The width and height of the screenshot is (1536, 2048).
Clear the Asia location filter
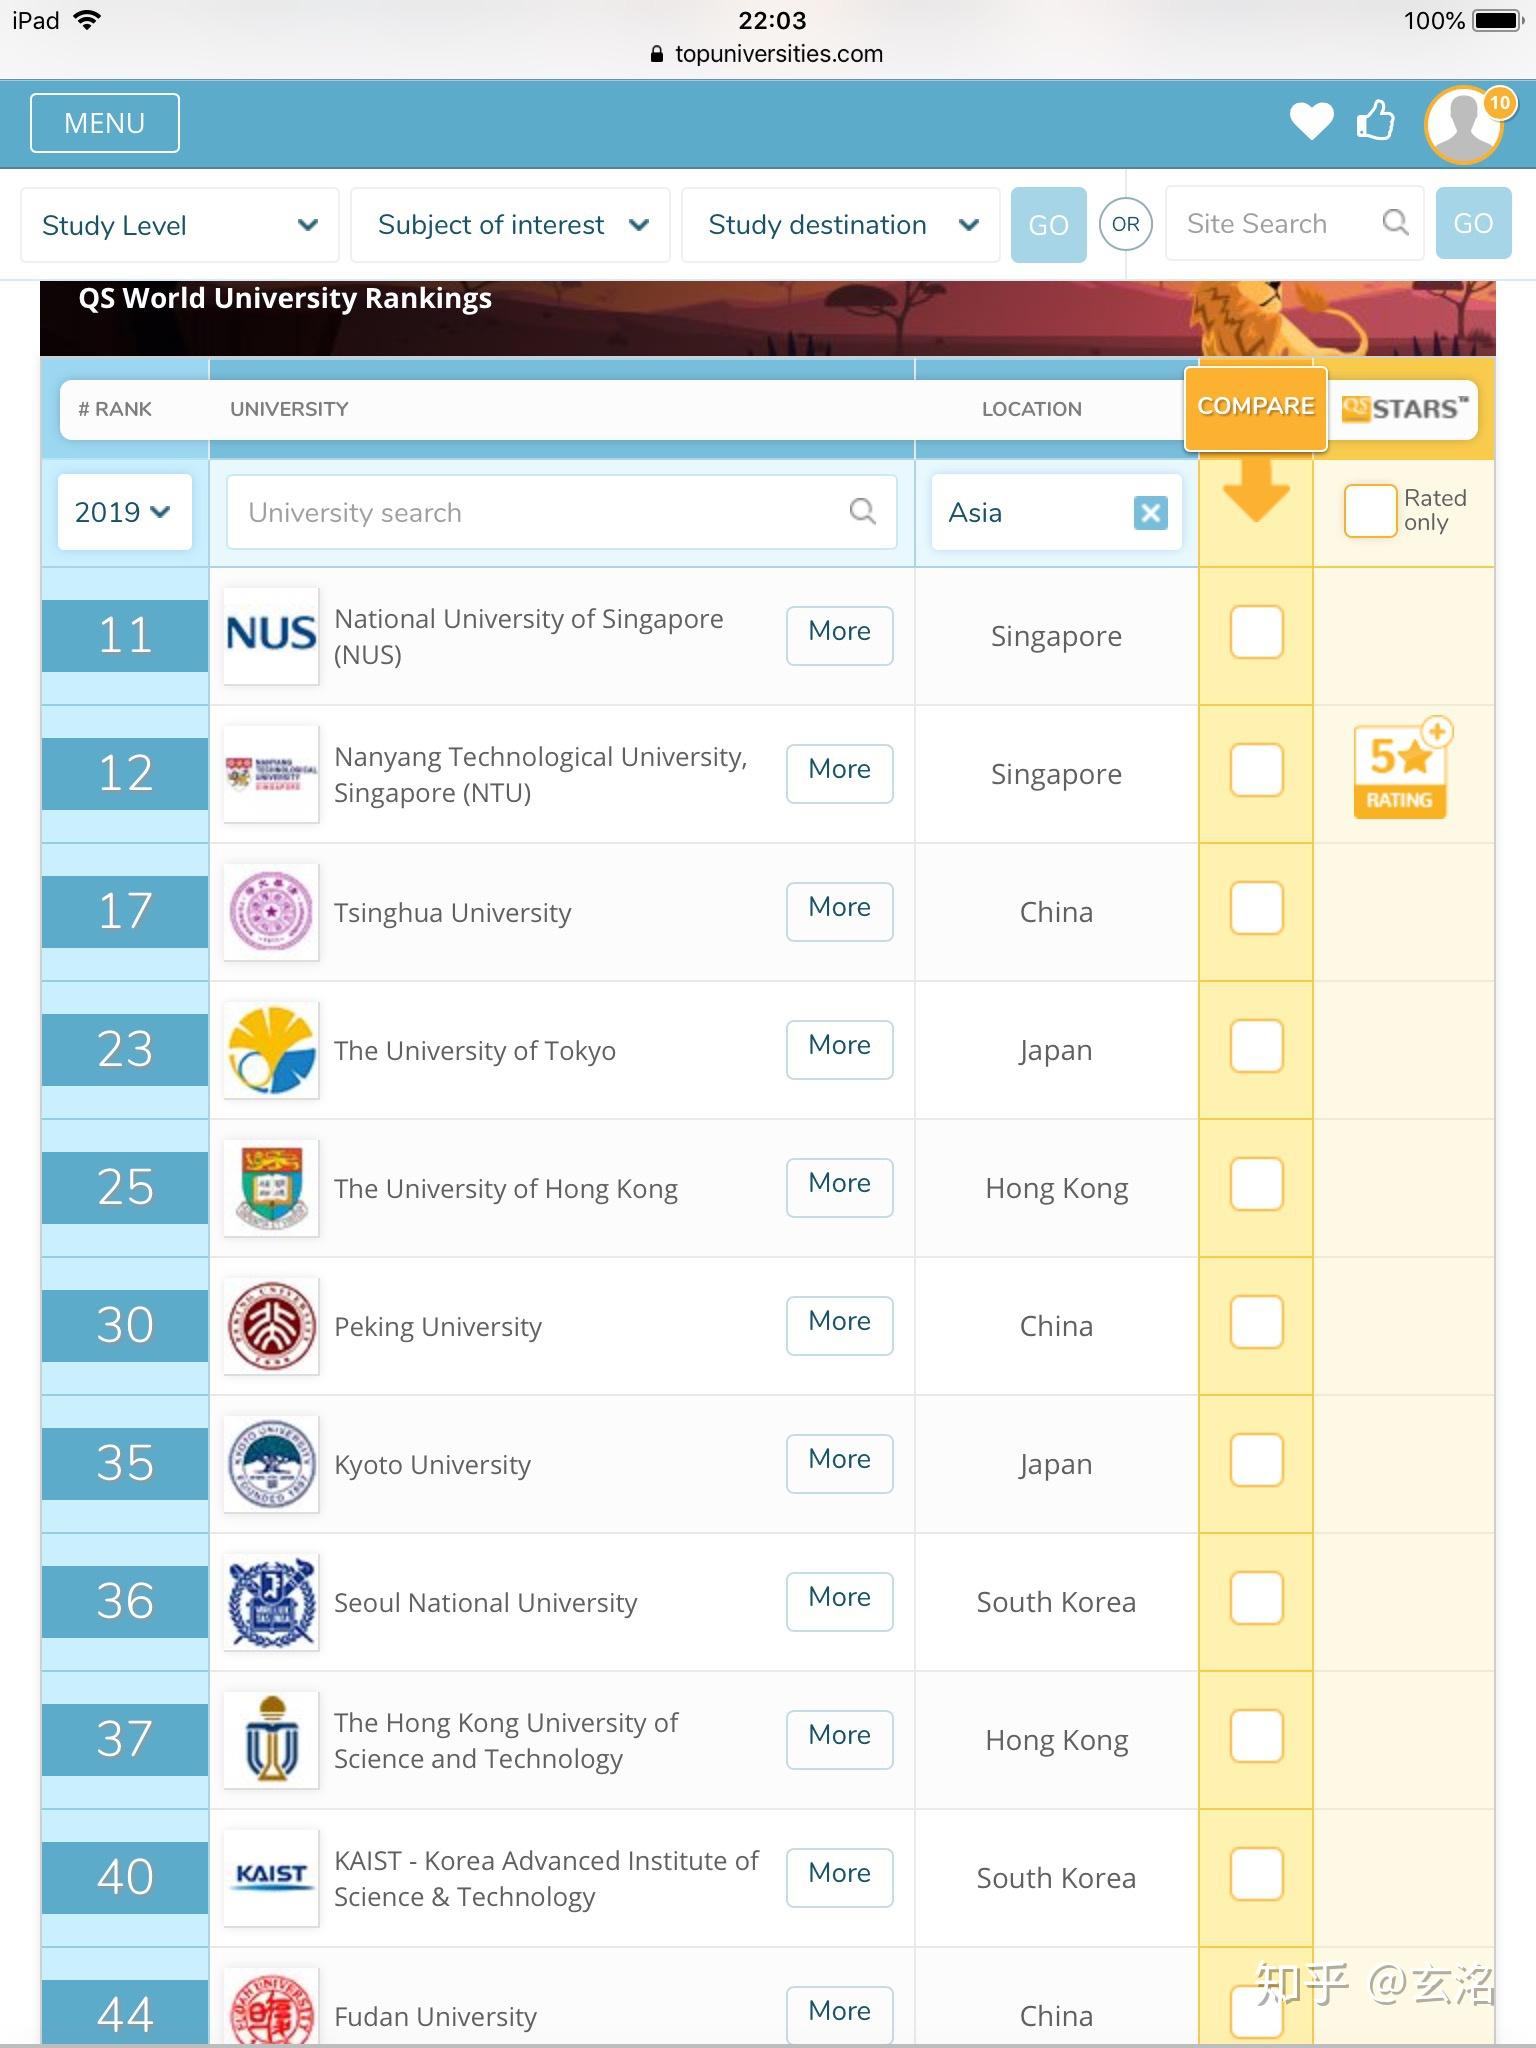(1151, 513)
